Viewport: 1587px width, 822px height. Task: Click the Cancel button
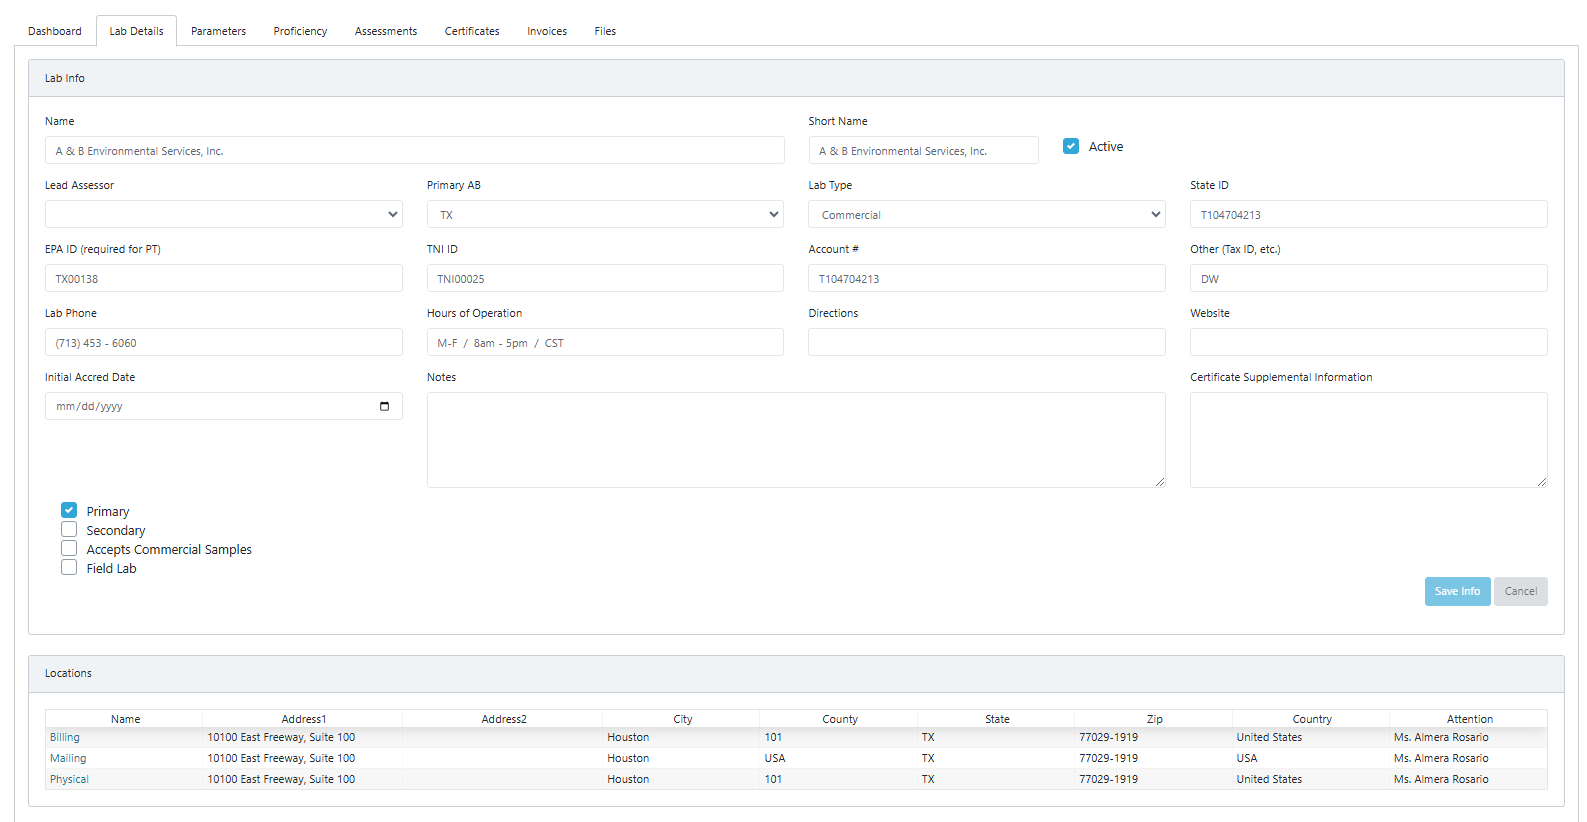[x=1521, y=591]
